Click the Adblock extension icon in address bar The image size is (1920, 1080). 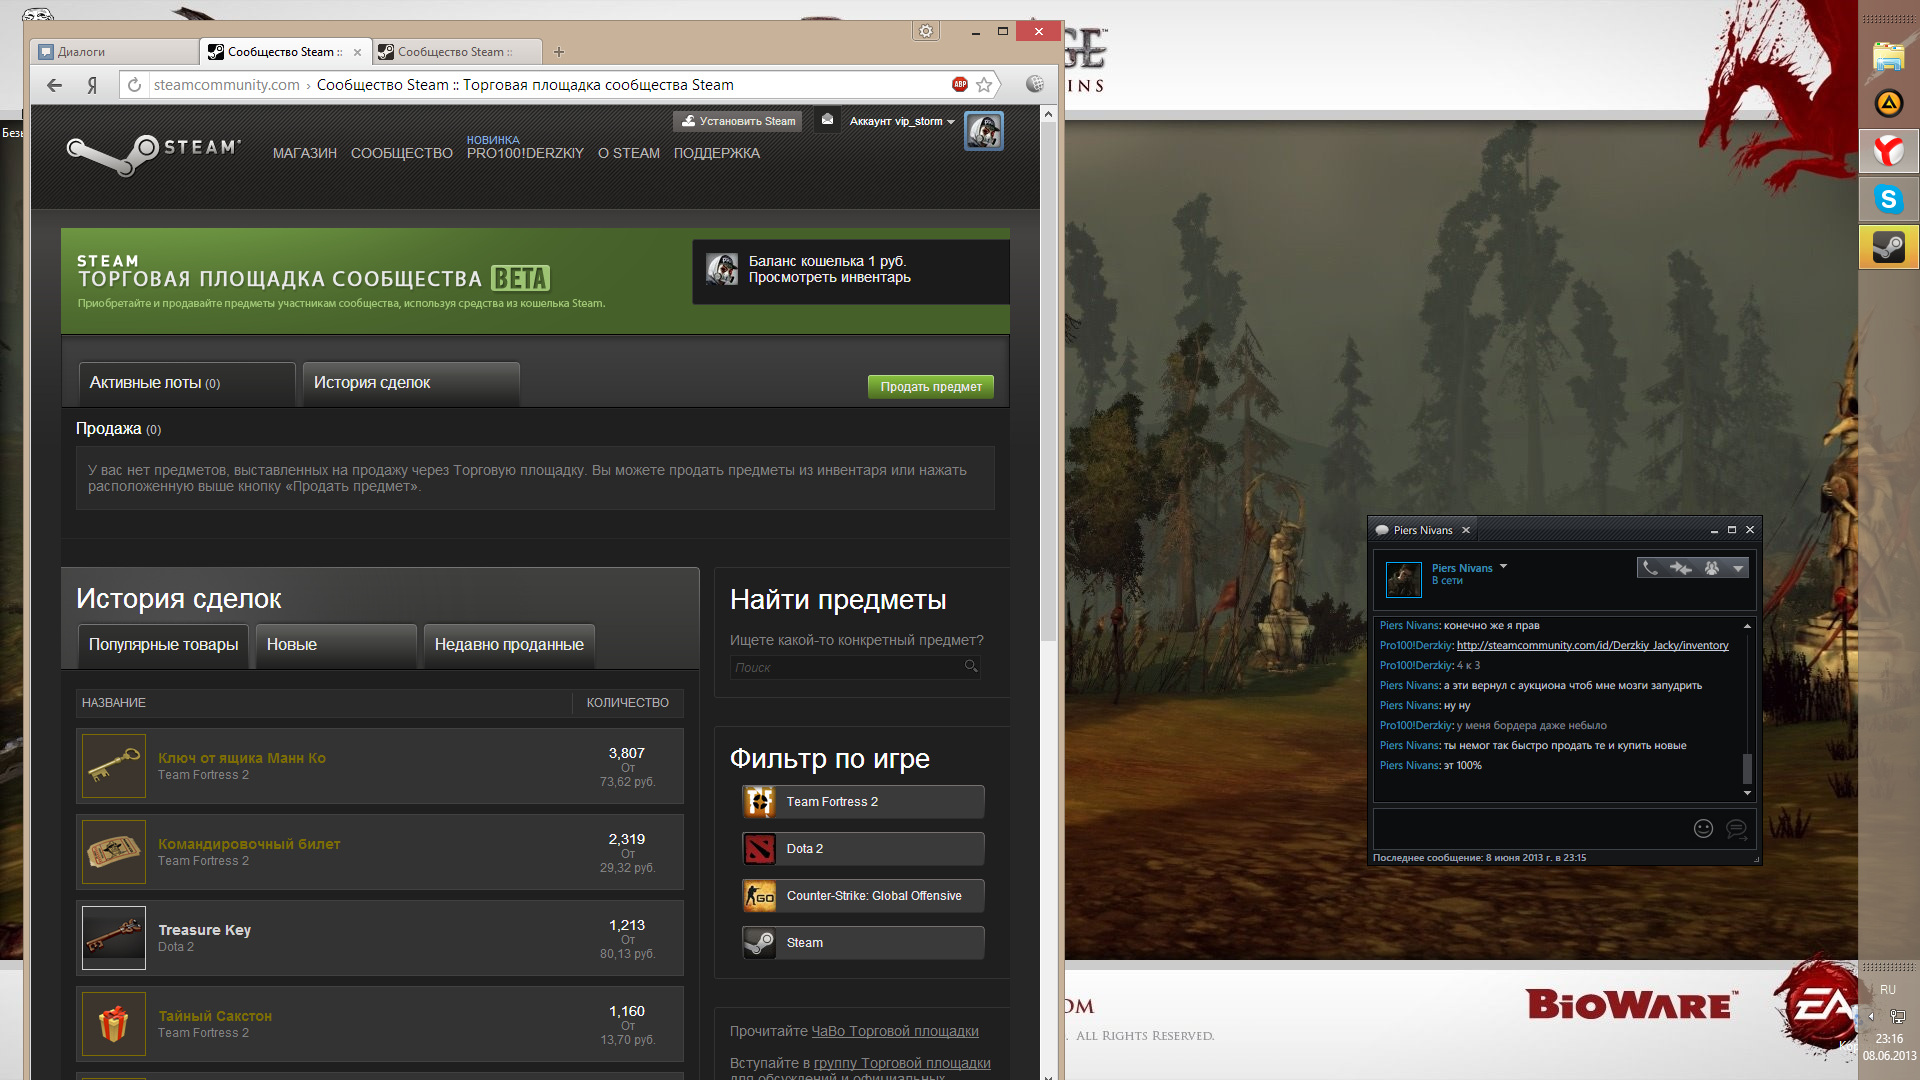coord(960,84)
